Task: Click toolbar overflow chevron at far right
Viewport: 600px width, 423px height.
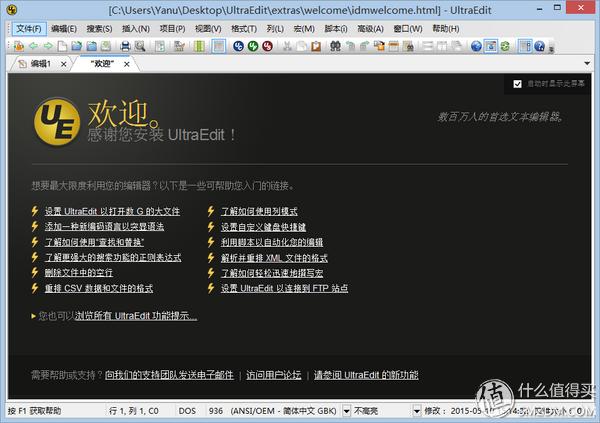Action: click(x=551, y=49)
